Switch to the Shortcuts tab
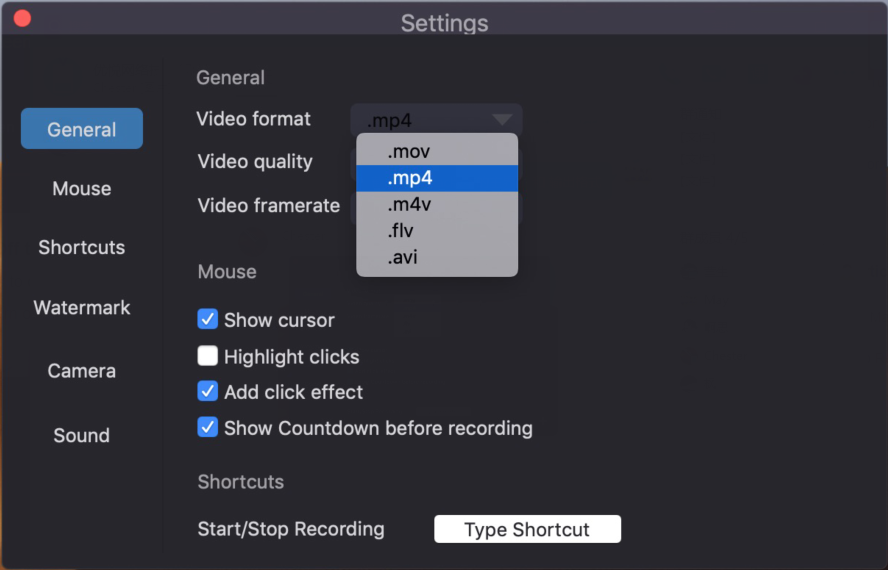This screenshot has width=888, height=570. [82, 247]
